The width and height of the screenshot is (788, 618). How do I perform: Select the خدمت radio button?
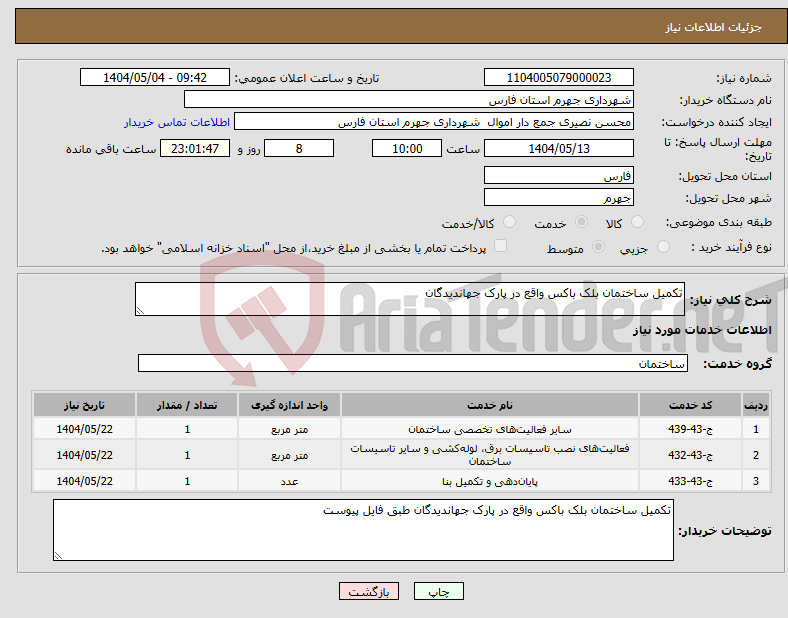[581, 222]
